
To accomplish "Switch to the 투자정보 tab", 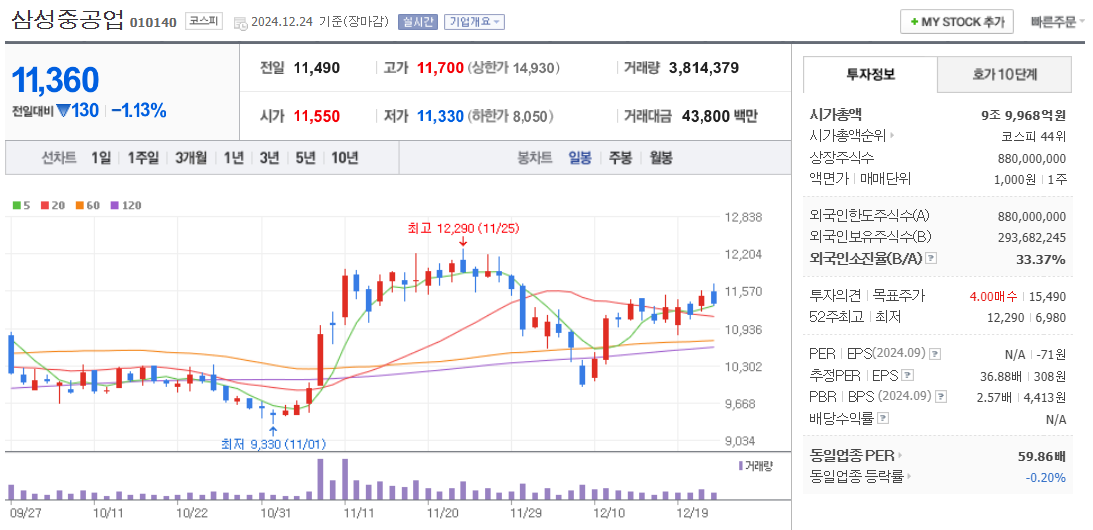I will pyautogui.click(x=870, y=75).
